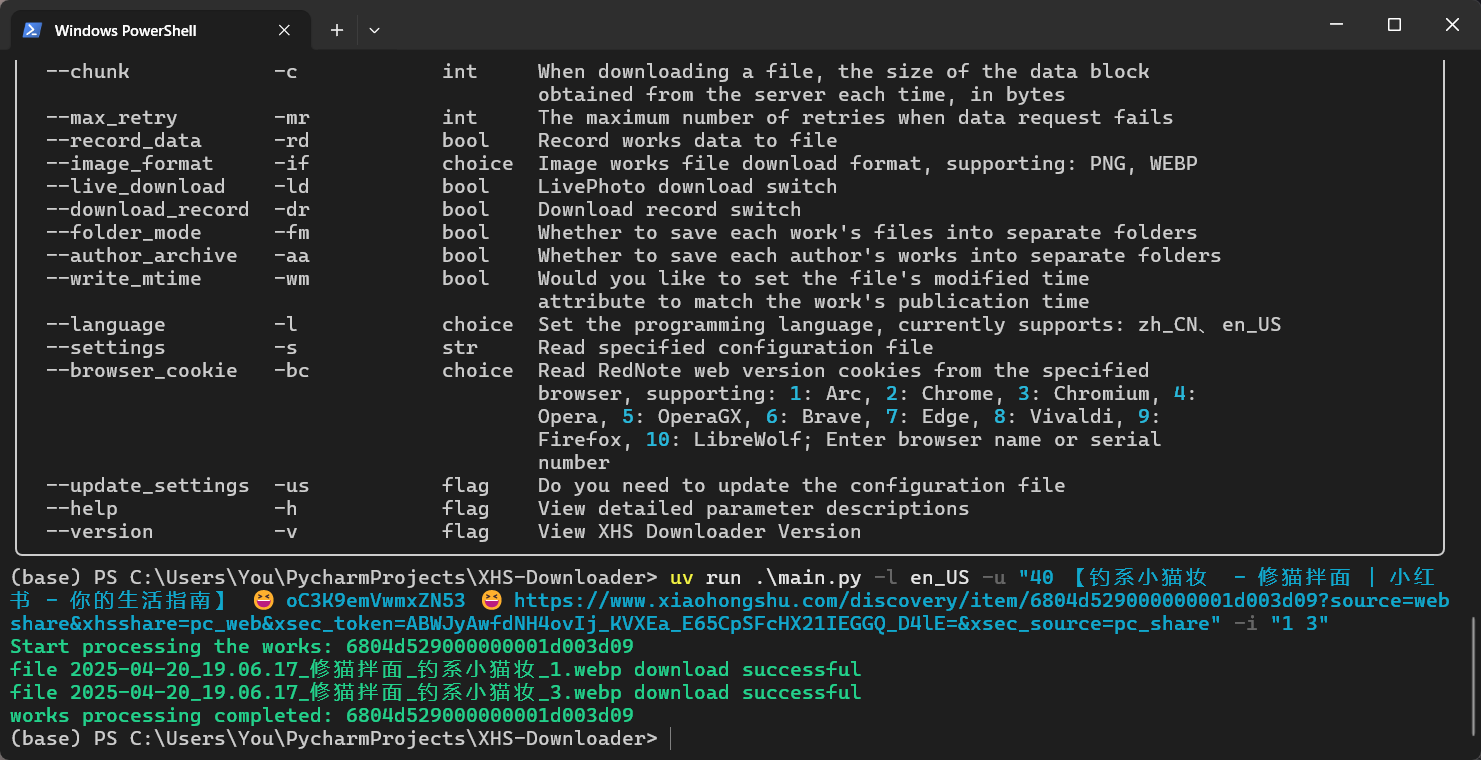Click the --version option text
The width and height of the screenshot is (1481, 760).
99,532
